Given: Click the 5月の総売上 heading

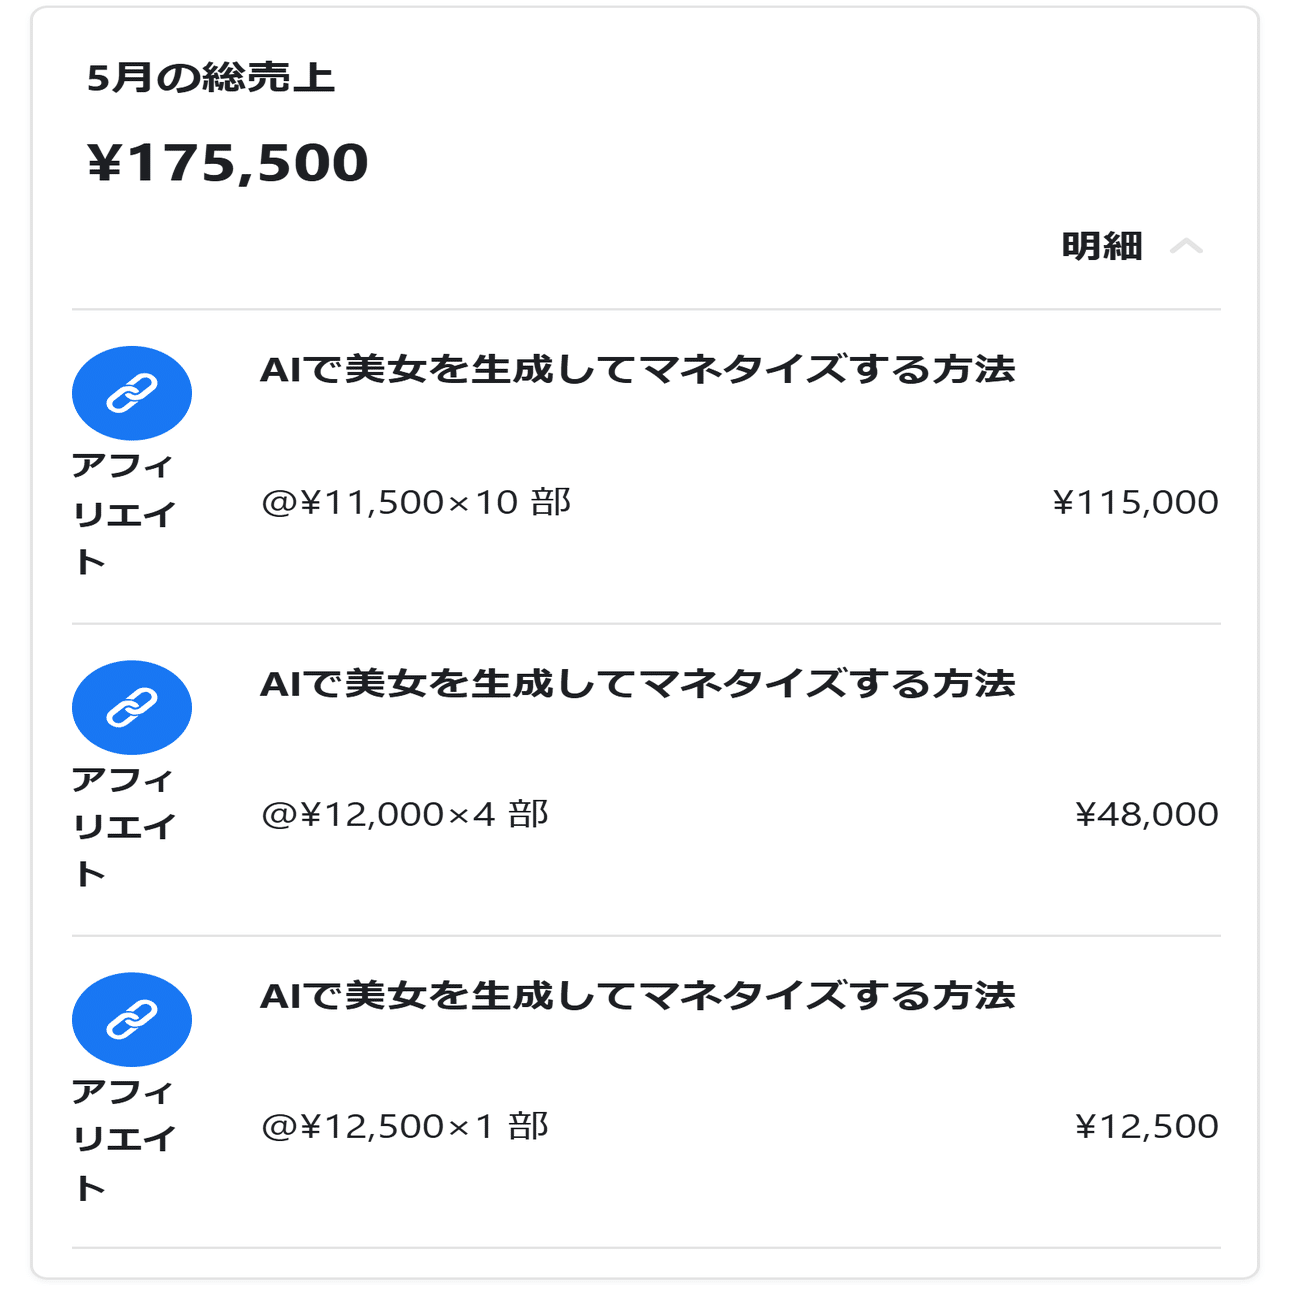Looking at the screenshot, I should (210, 78).
